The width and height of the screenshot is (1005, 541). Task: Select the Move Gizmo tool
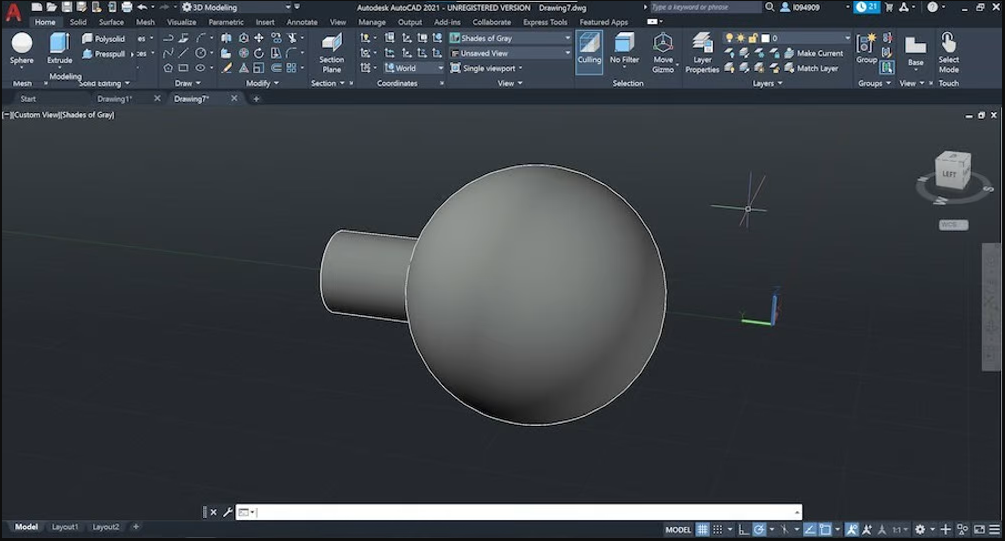(x=663, y=53)
